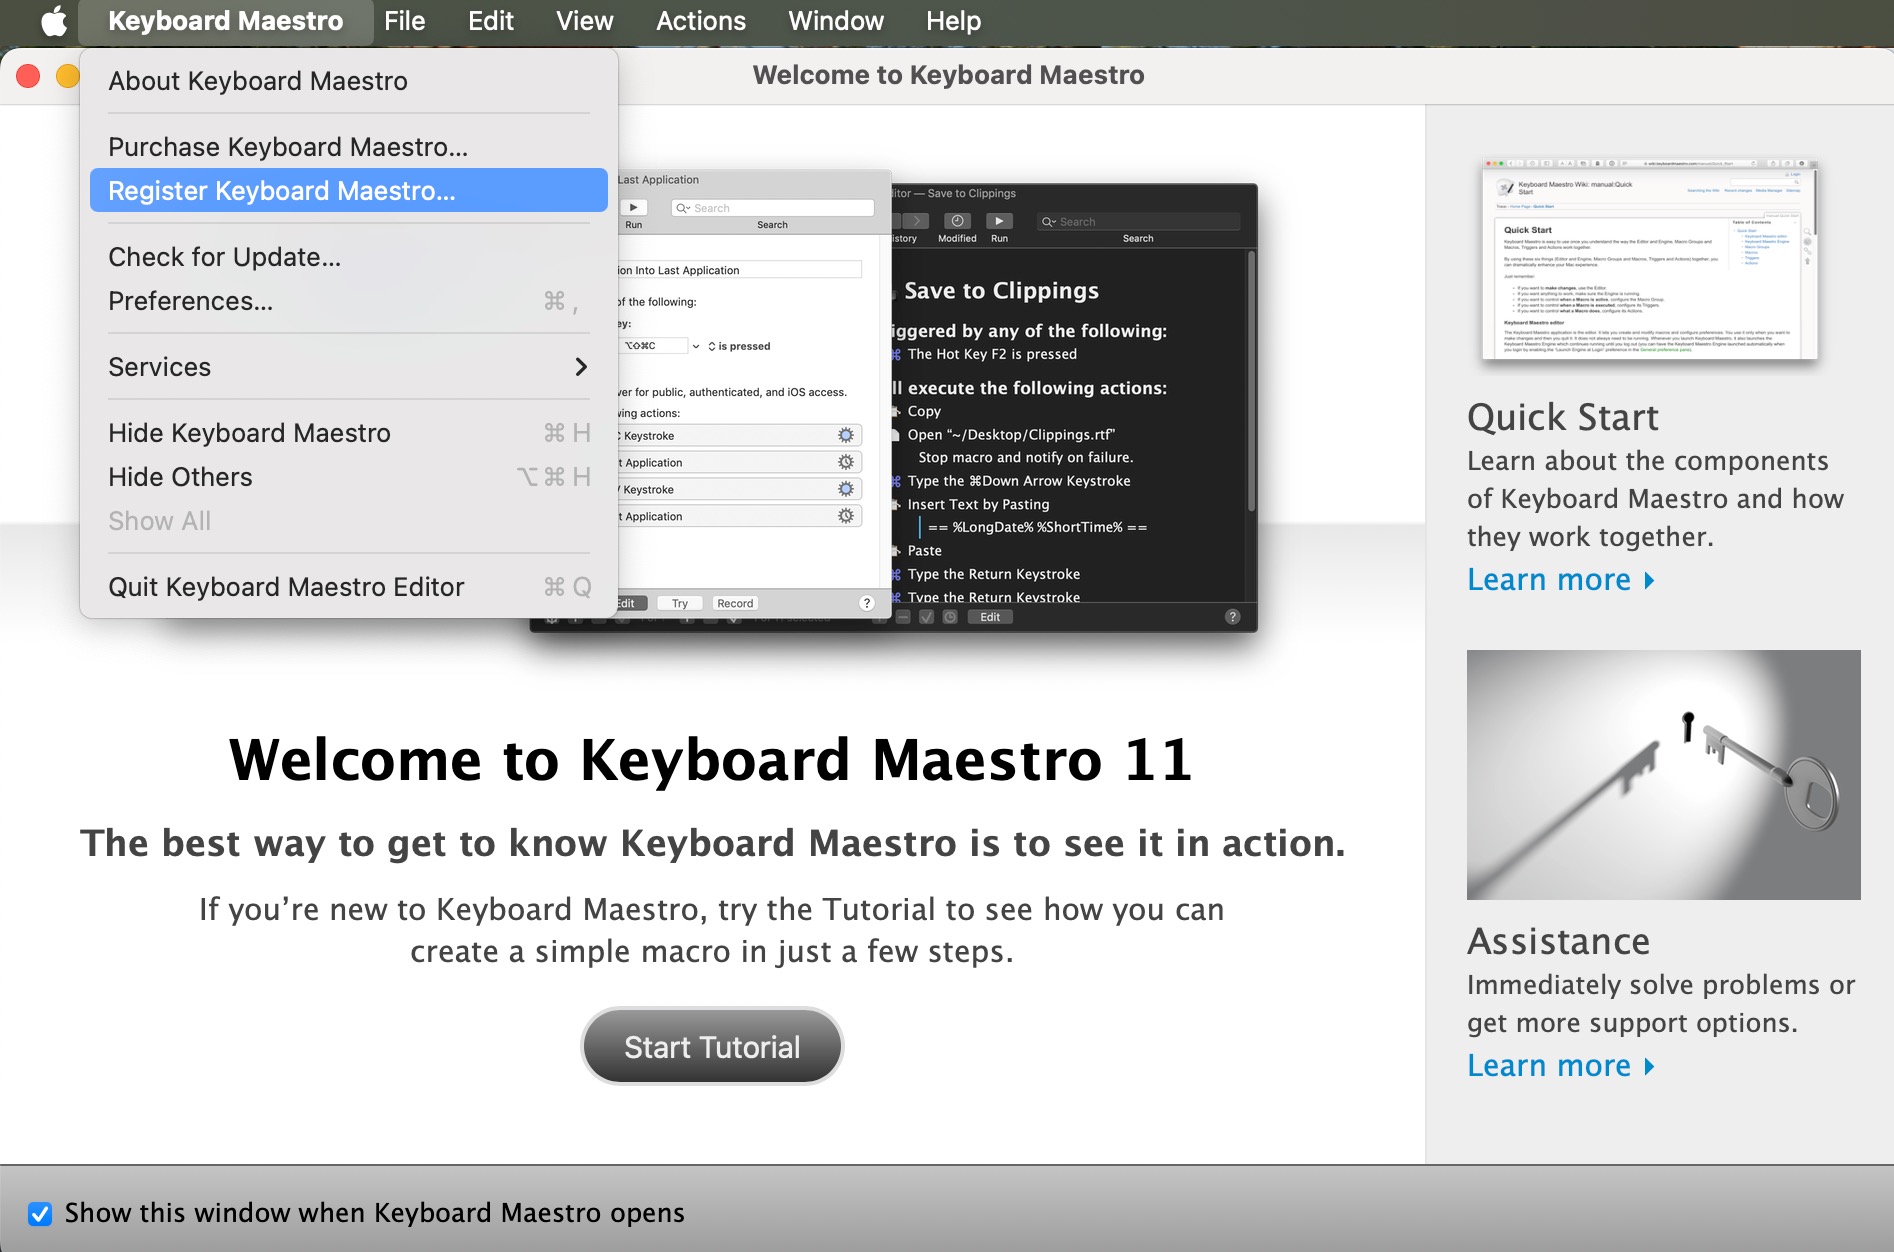Follow the Quick Start Learn more link
The image size is (1894, 1252).
click(x=1548, y=580)
